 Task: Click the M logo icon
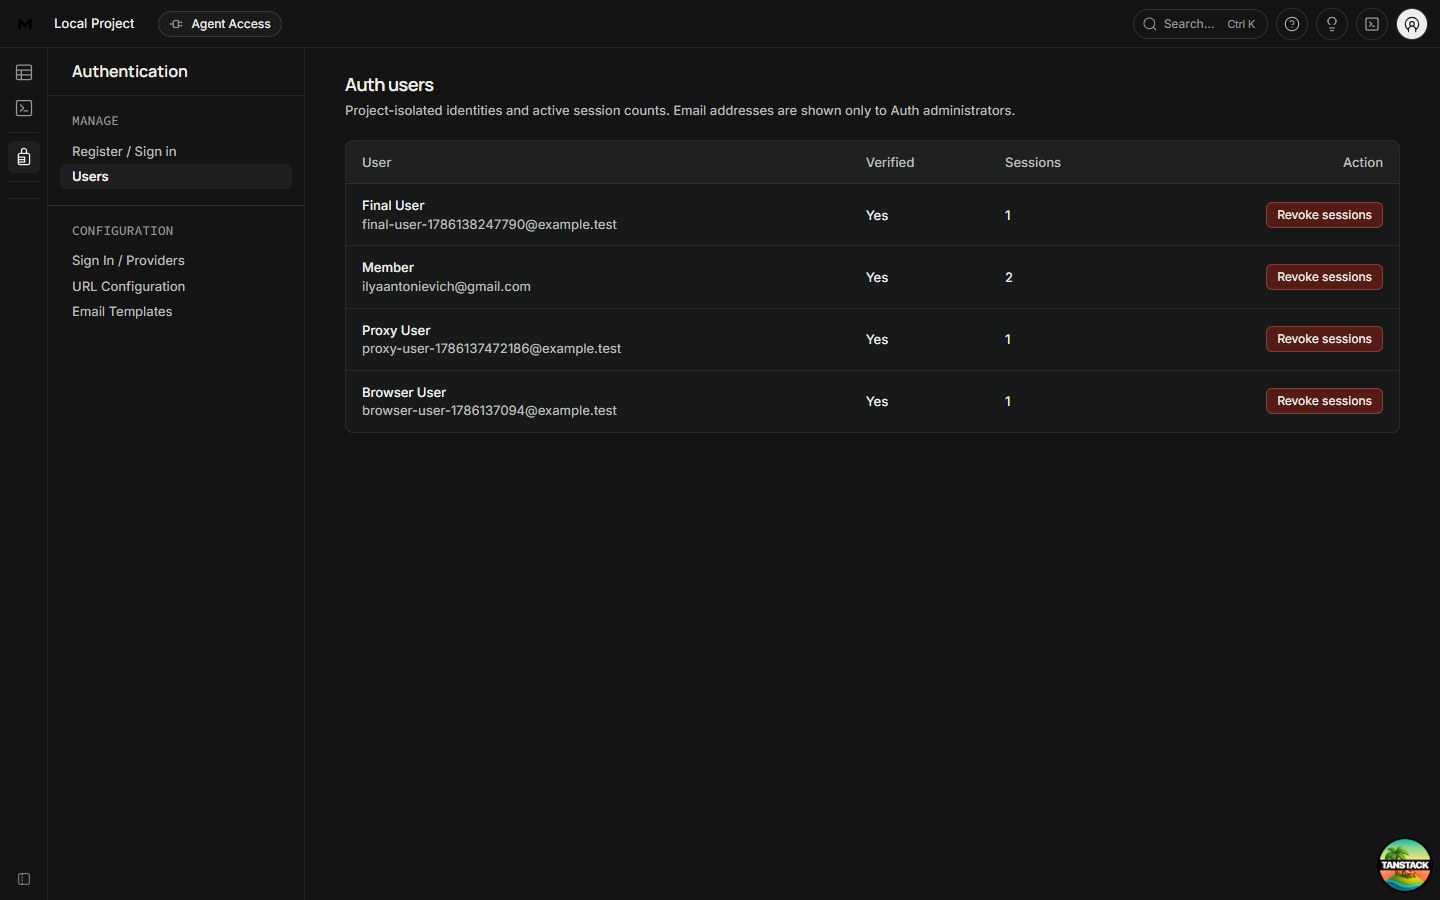25,24
